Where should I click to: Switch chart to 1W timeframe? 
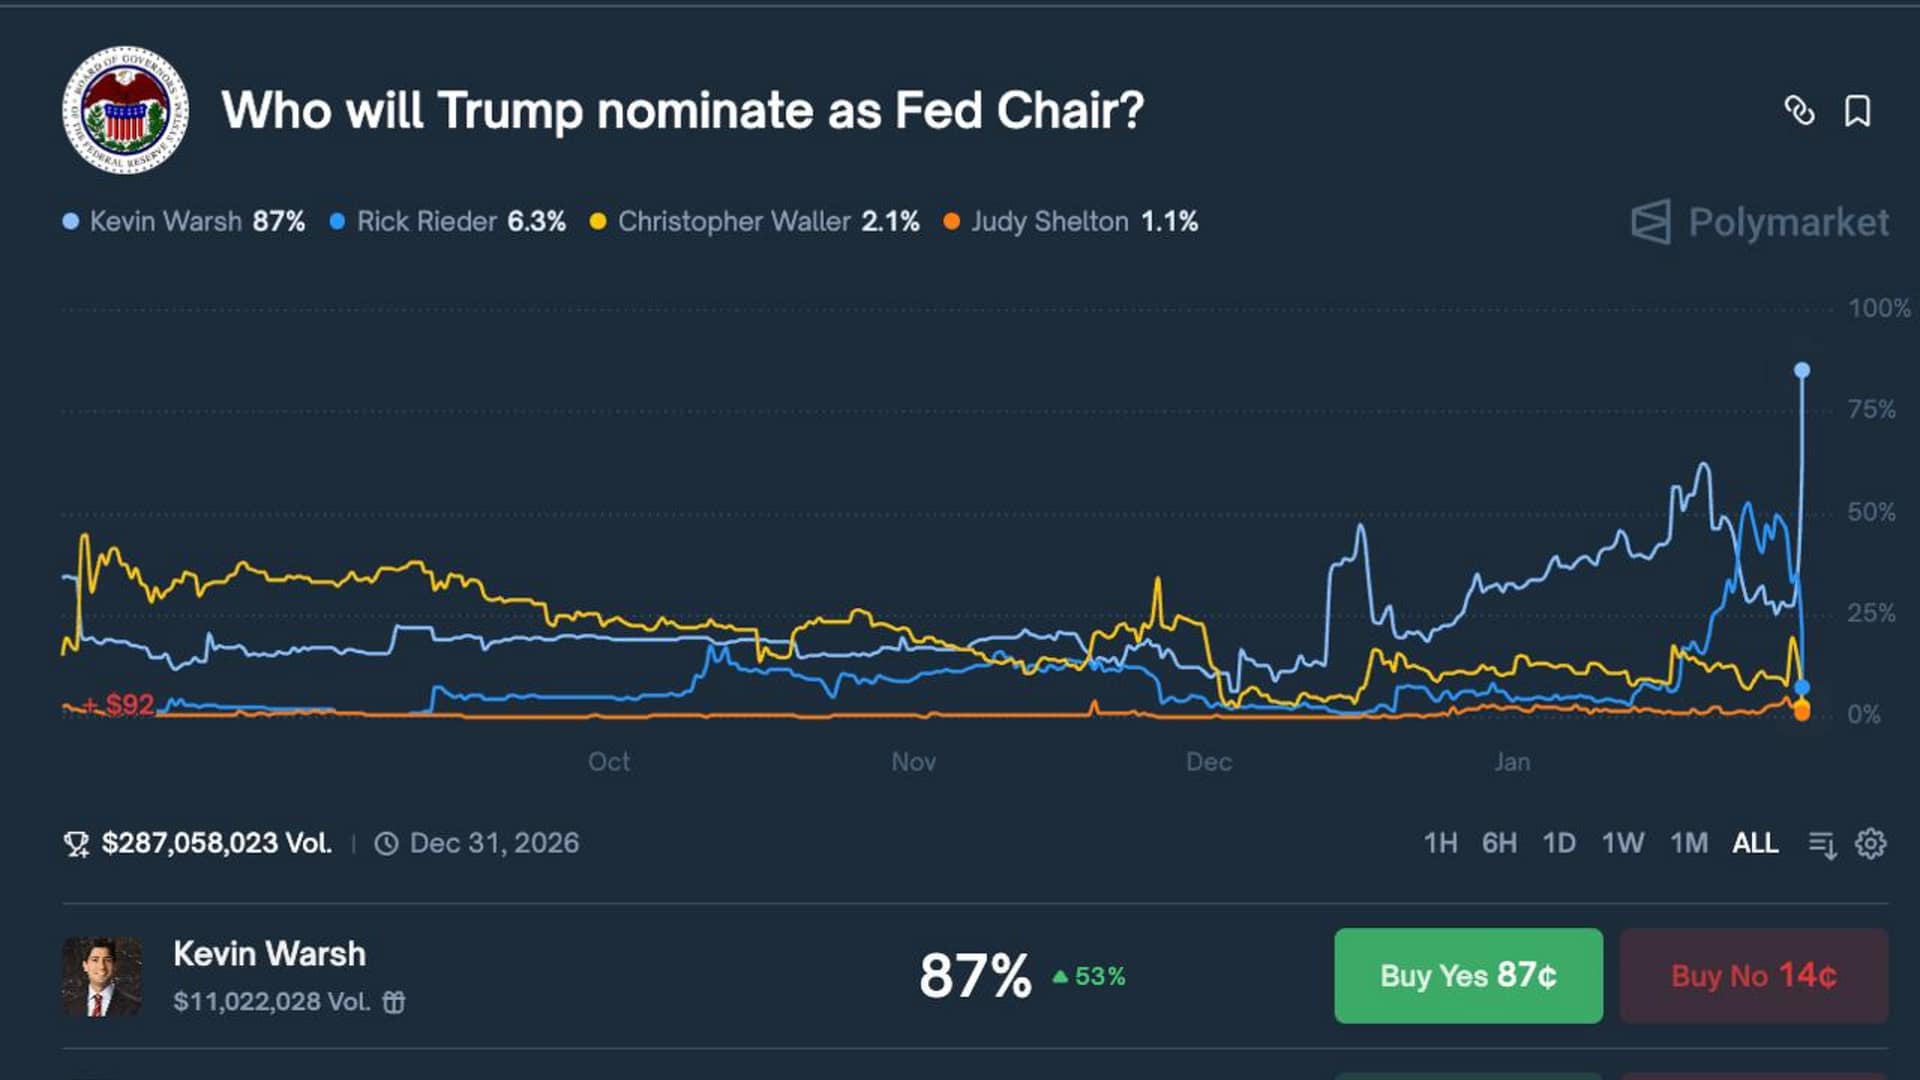pos(1622,843)
